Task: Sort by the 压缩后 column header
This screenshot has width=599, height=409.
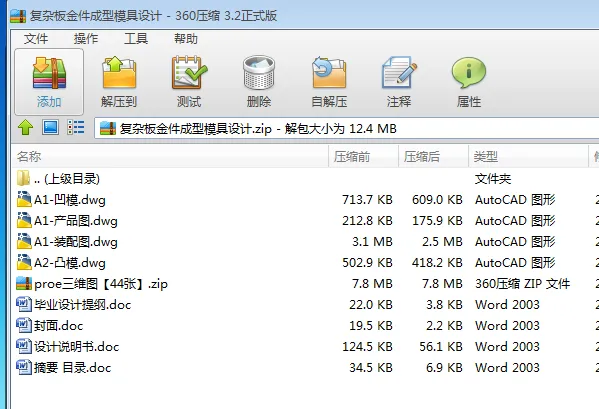Action: (433, 156)
